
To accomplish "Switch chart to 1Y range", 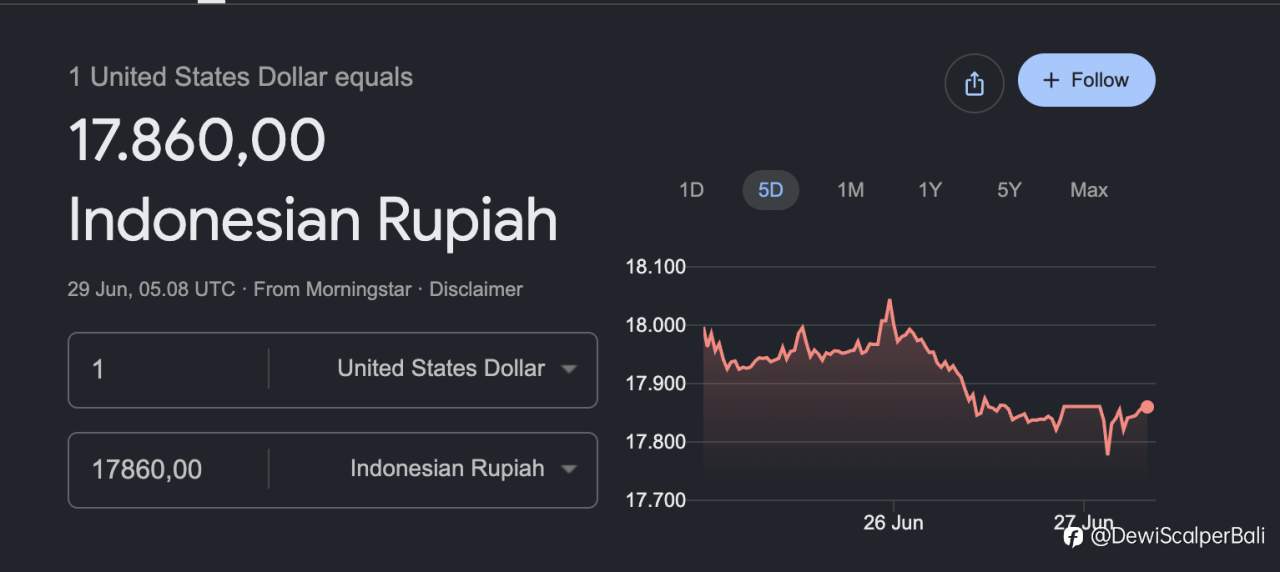I will tap(930, 190).
